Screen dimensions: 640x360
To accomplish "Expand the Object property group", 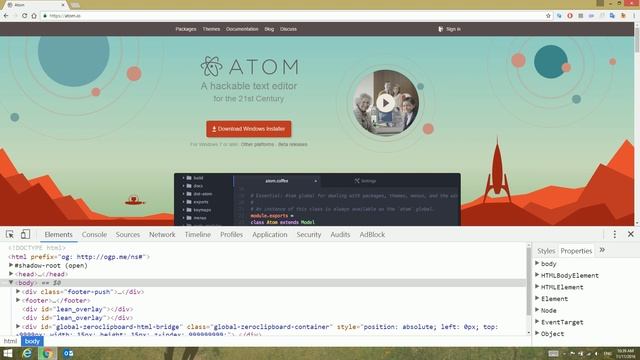I will pos(537,333).
